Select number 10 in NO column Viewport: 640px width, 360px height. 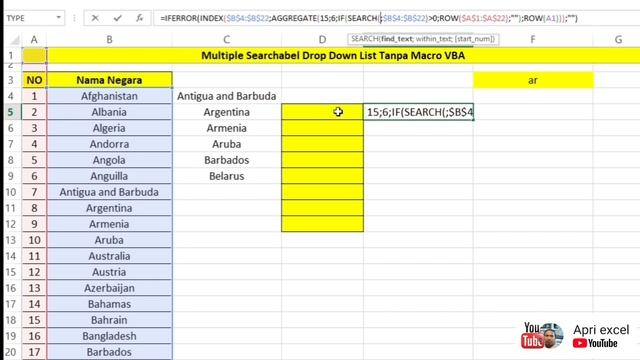(34, 240)
